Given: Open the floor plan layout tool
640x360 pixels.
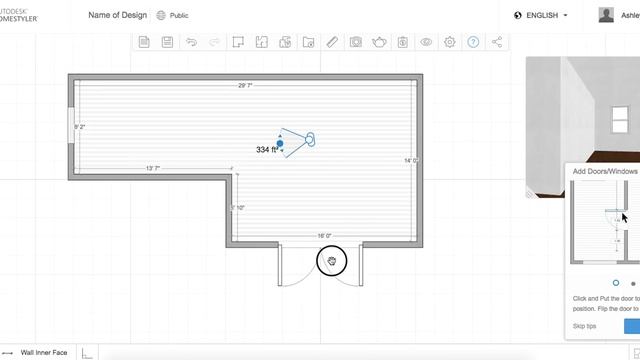Looking at the screenshot, I should 262,42.
